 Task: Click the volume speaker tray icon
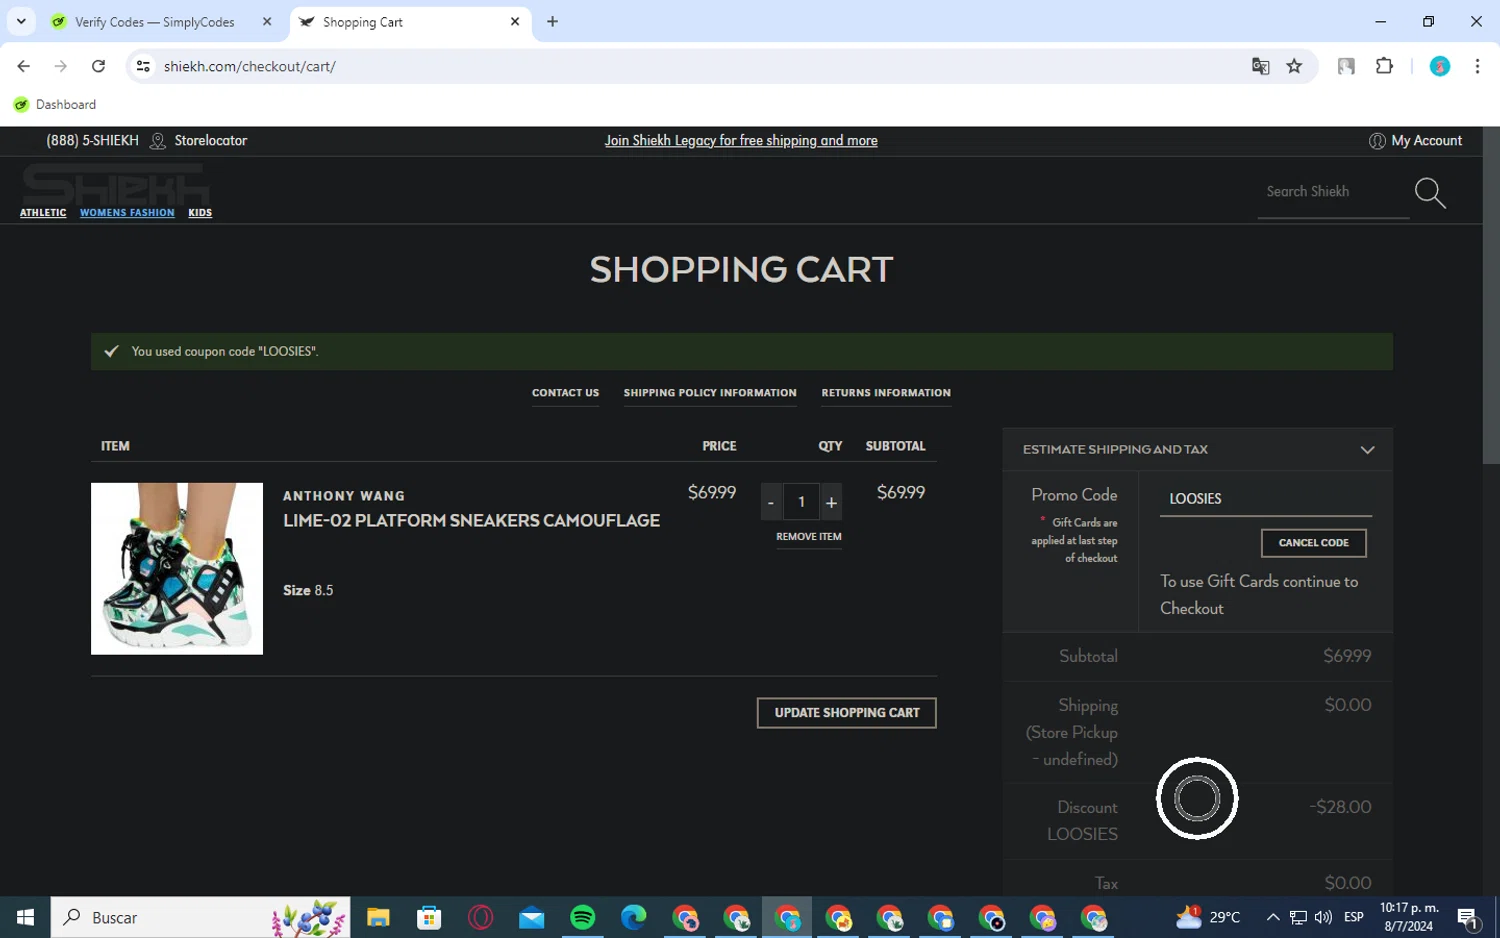[x=1323, y=917]
